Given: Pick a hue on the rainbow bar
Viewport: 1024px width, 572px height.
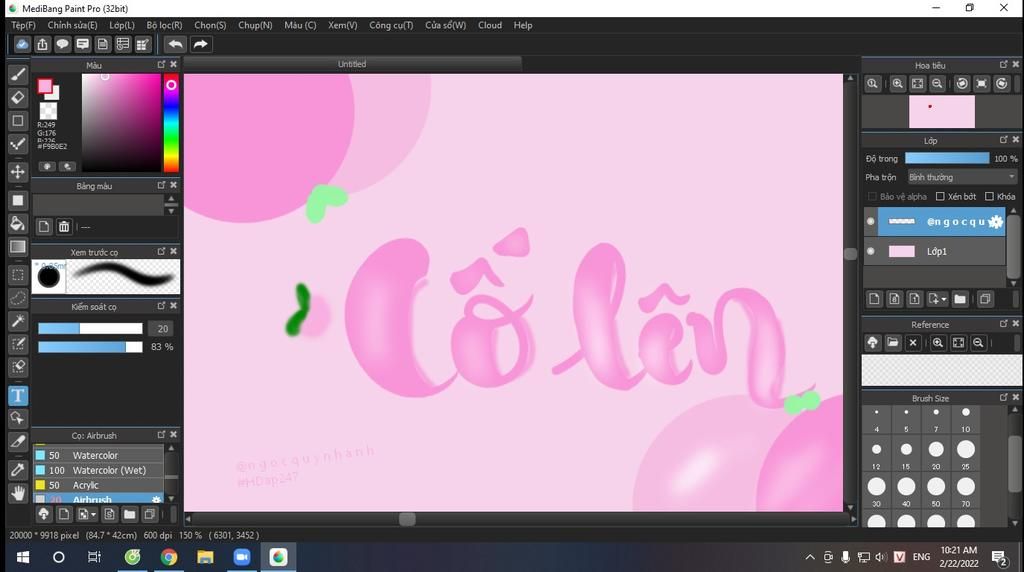Looking at the screenshot, I should pos(170,123).
